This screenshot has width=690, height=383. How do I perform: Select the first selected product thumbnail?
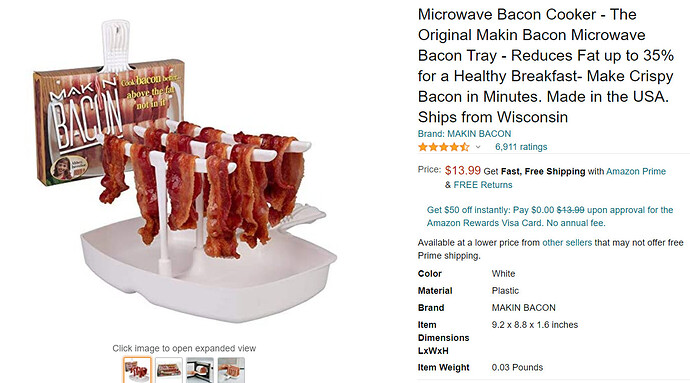tap(137, 370)
